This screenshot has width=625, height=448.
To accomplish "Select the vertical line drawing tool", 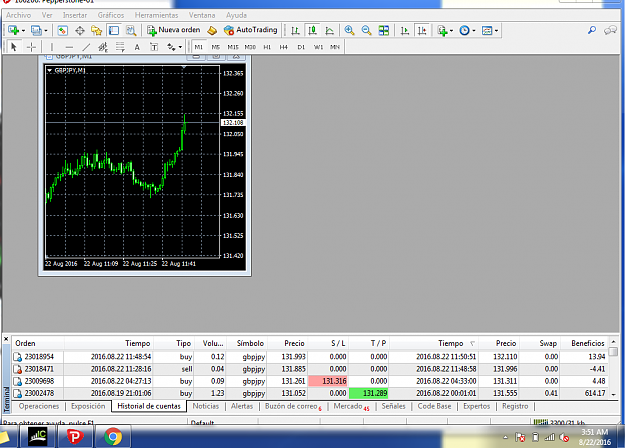I will coord(51,47).
